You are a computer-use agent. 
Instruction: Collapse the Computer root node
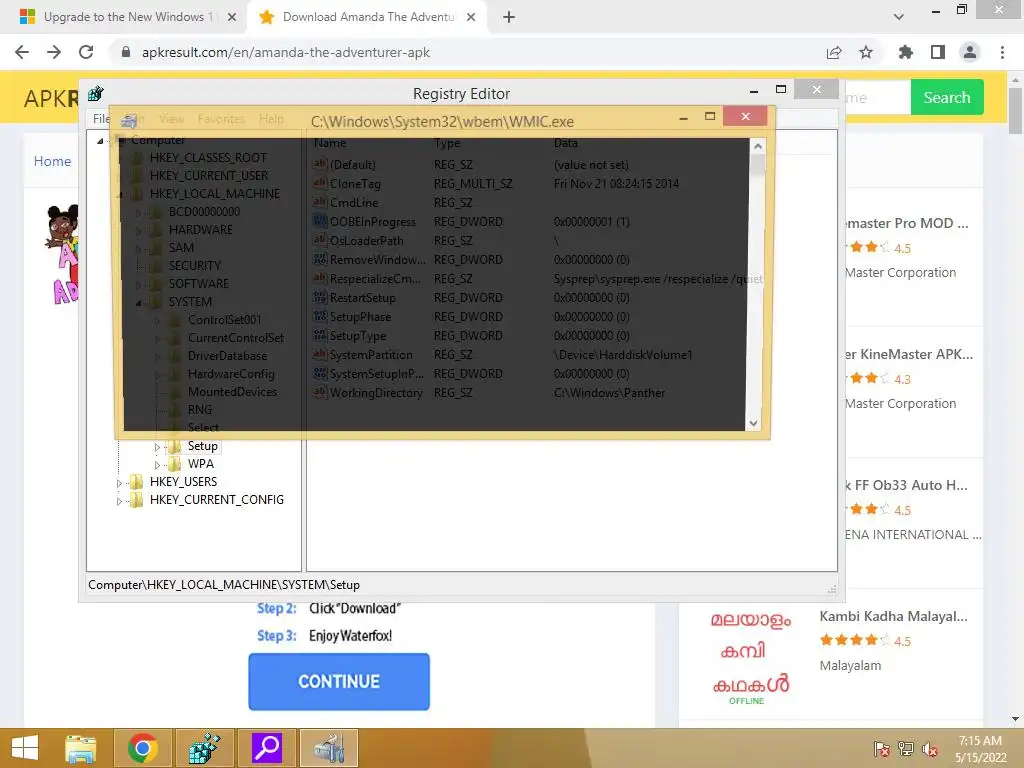100,140
